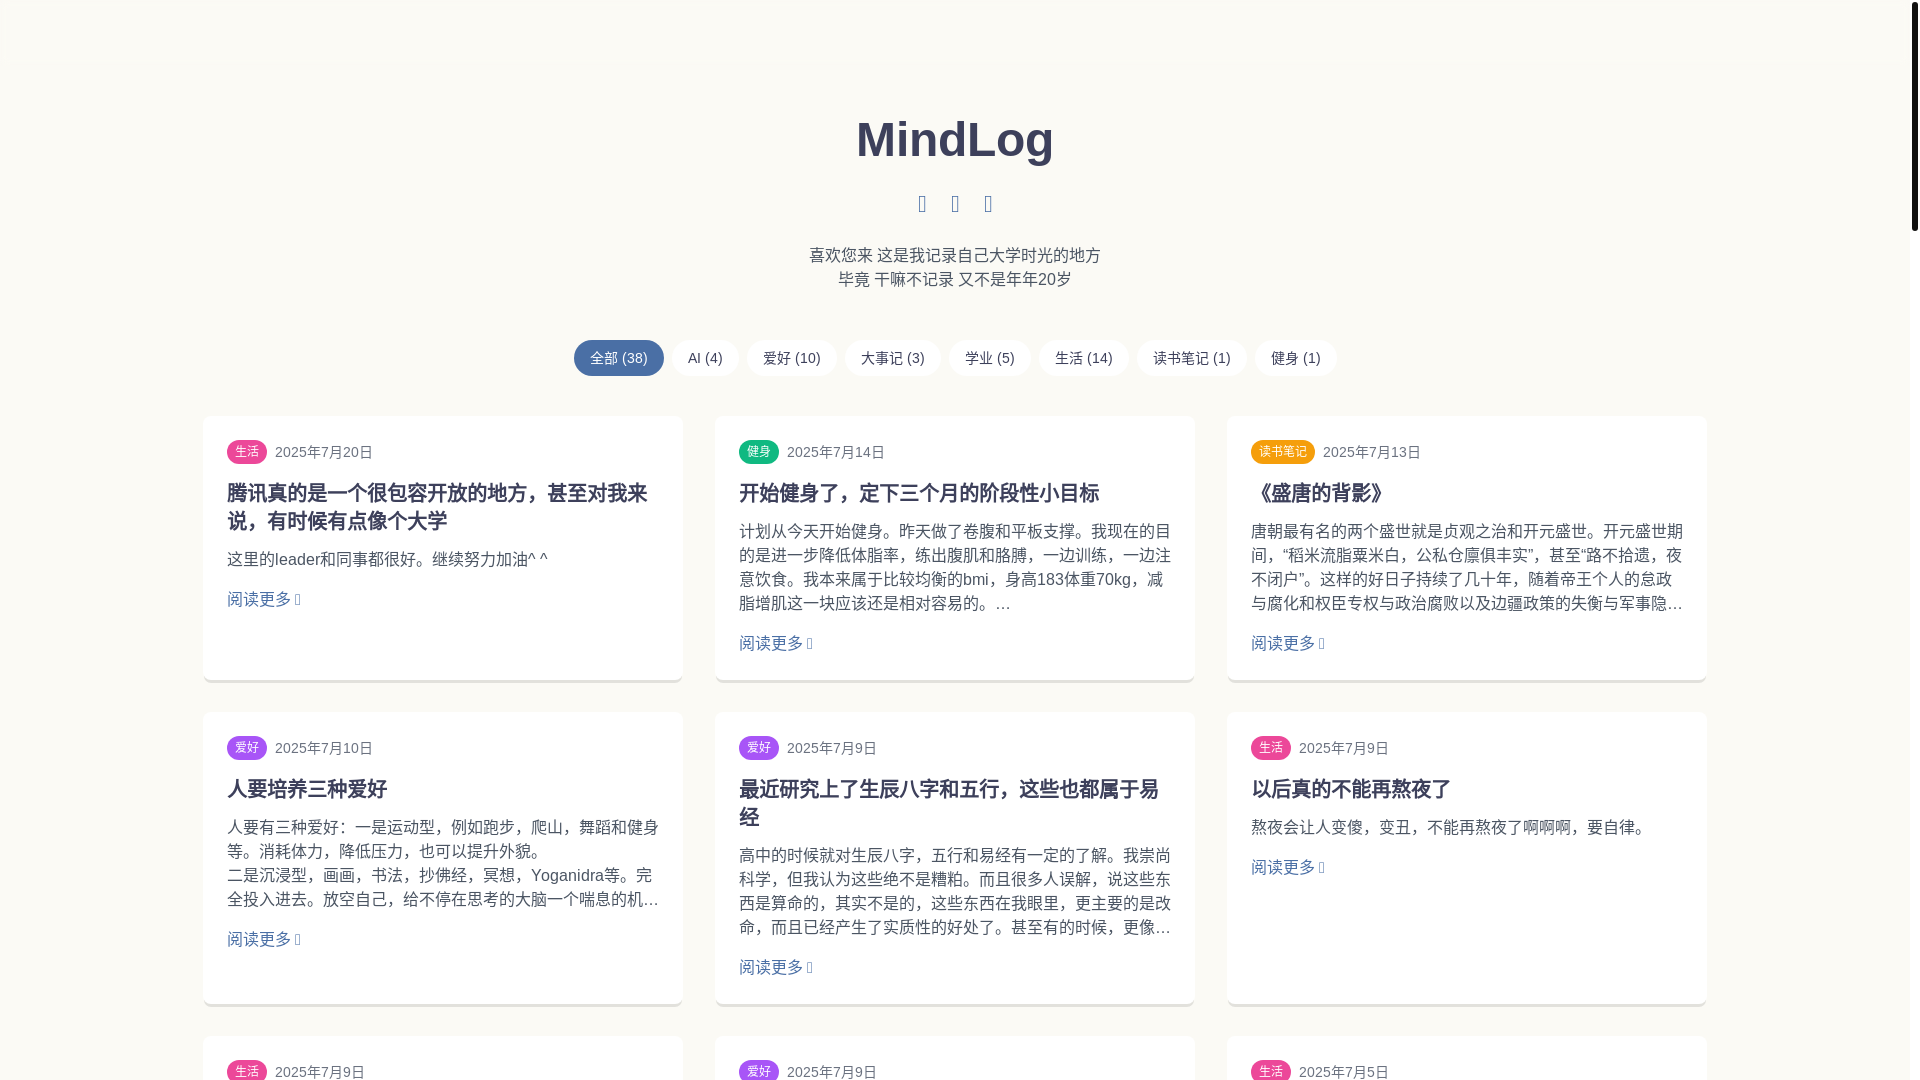Viewport: 1920px width, 1080px height.
Task: Click the date 2025年7月14日
Action: 836,452
